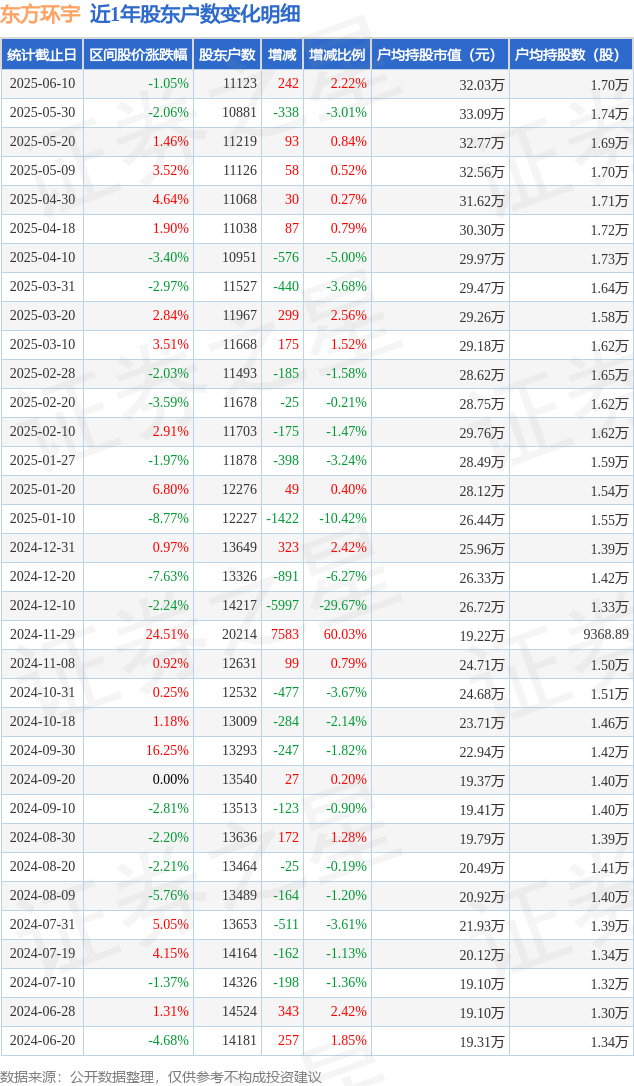Click the 股东户数 column header
The height and width of the screenshot is (1086, 634).
(x=227, y=55)
